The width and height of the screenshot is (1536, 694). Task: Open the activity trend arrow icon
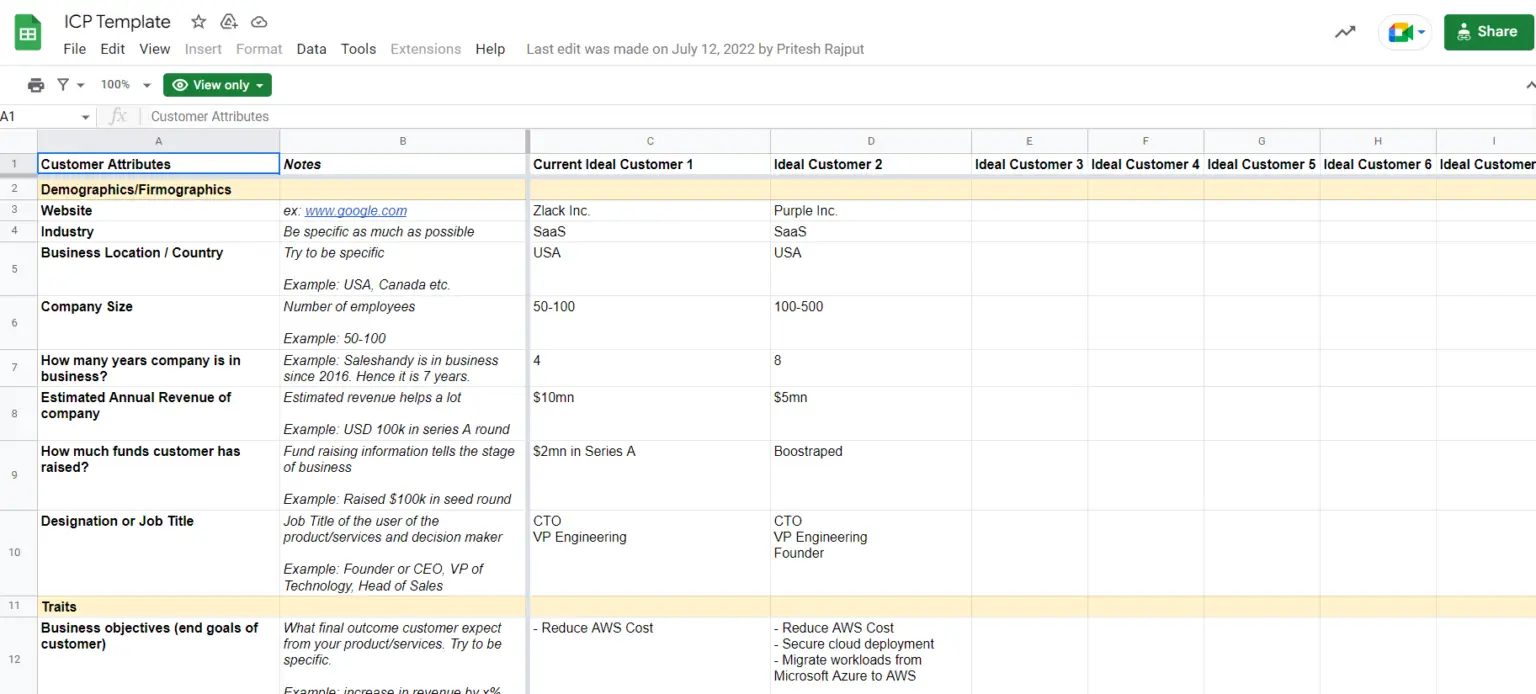[1345, 32]
